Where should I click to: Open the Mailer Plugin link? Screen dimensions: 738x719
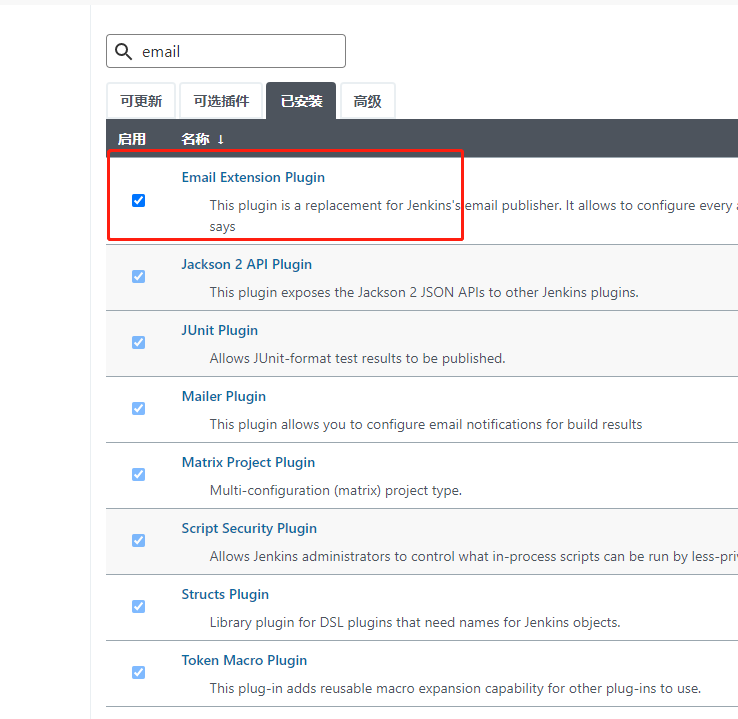tap(224, 396)
